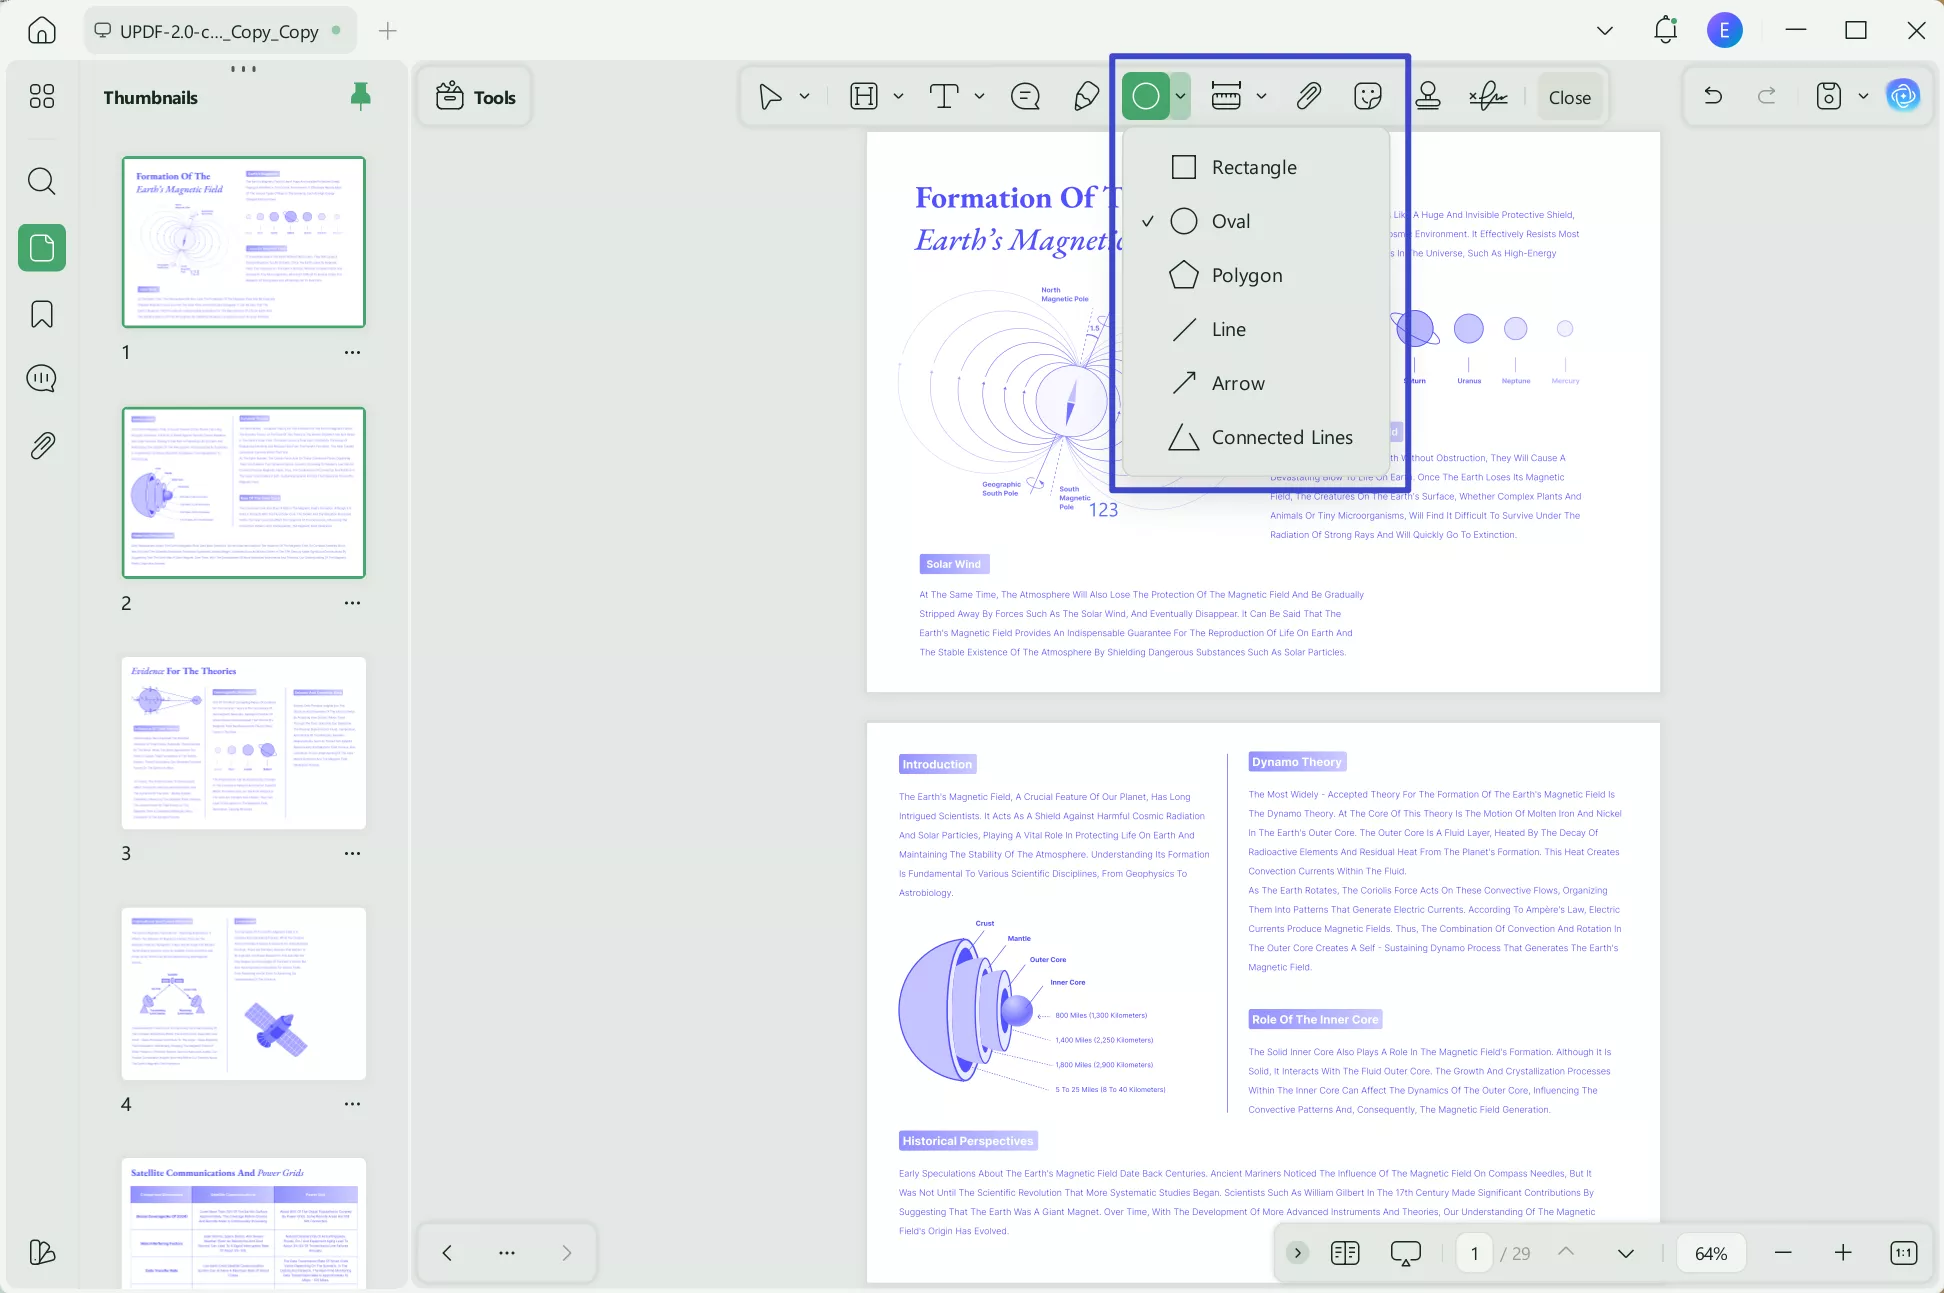
Task: Click the Signature tool
Action: 1489,96
